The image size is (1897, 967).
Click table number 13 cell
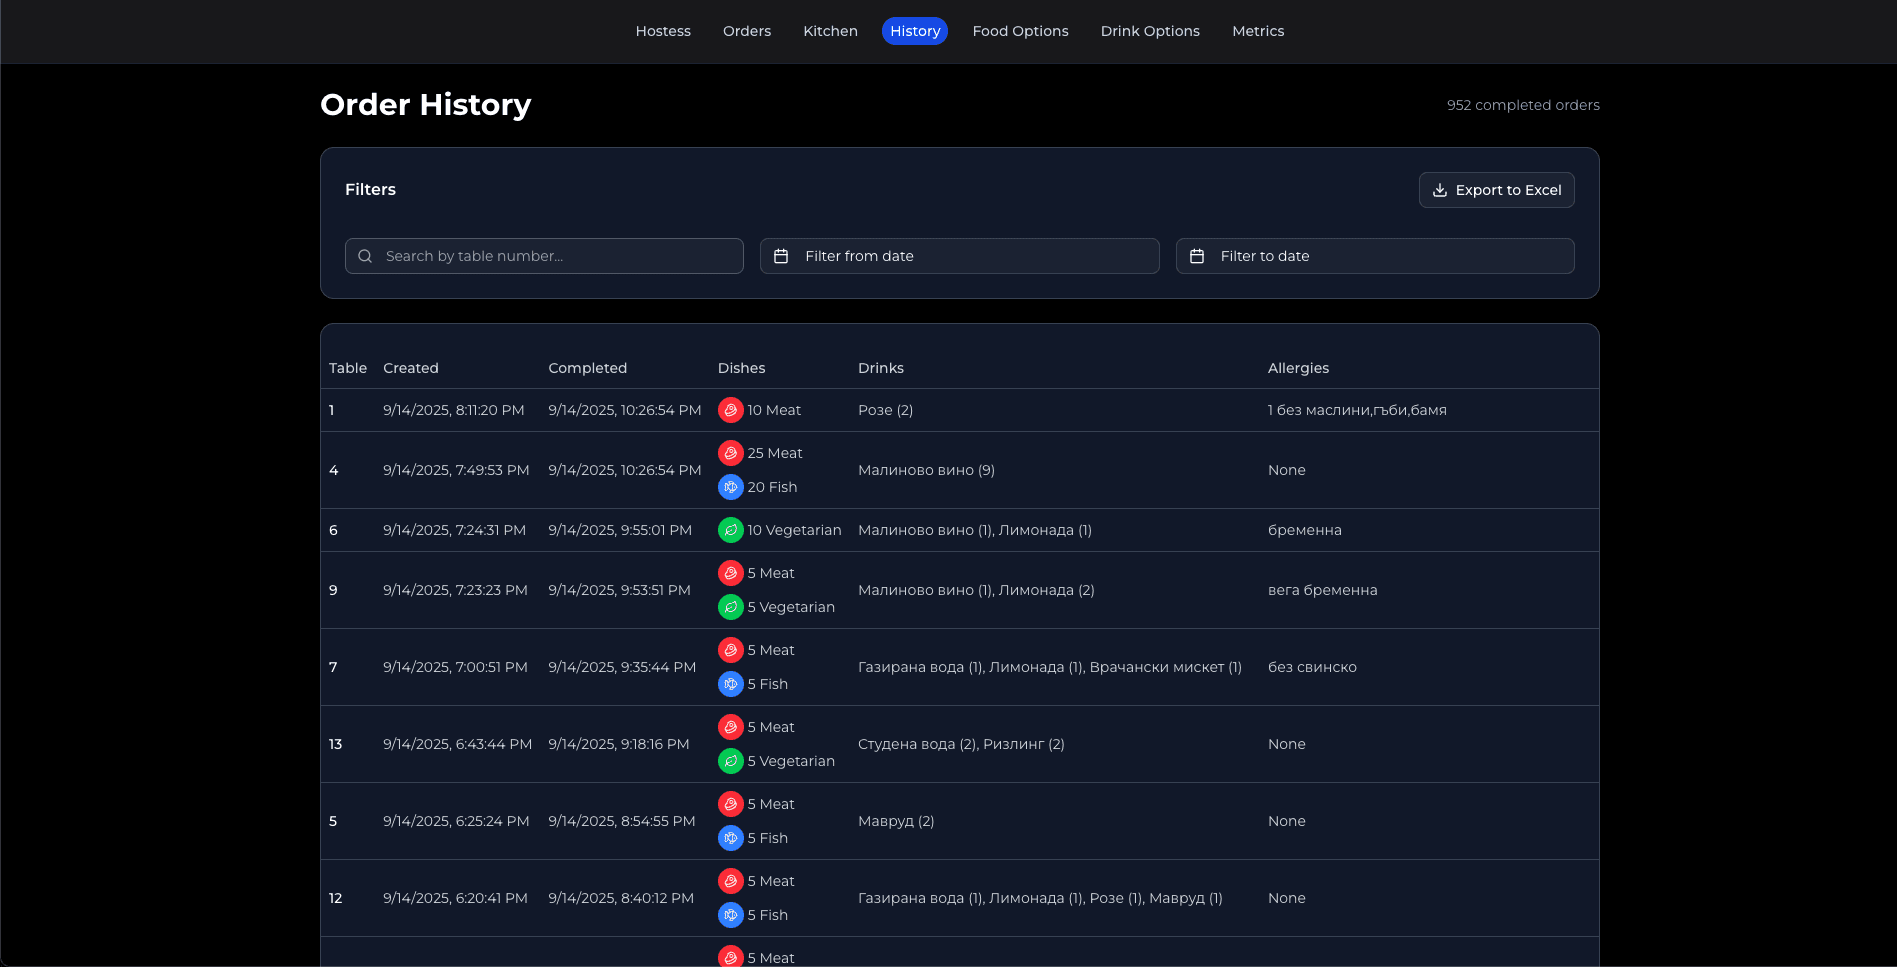[x=336, y=744]
